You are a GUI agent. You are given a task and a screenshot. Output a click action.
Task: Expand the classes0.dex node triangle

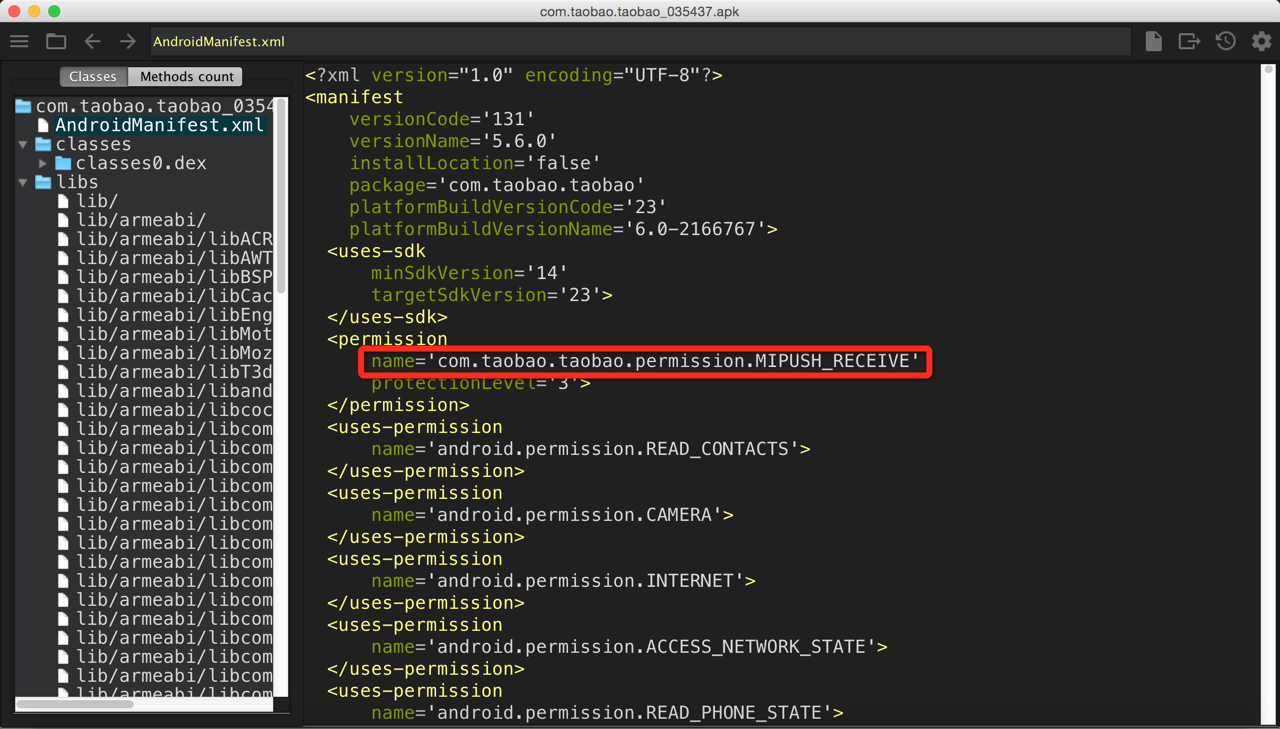pos(43,164)
